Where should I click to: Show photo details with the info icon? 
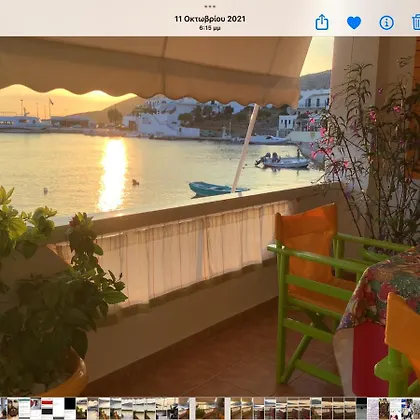[387, 23]
